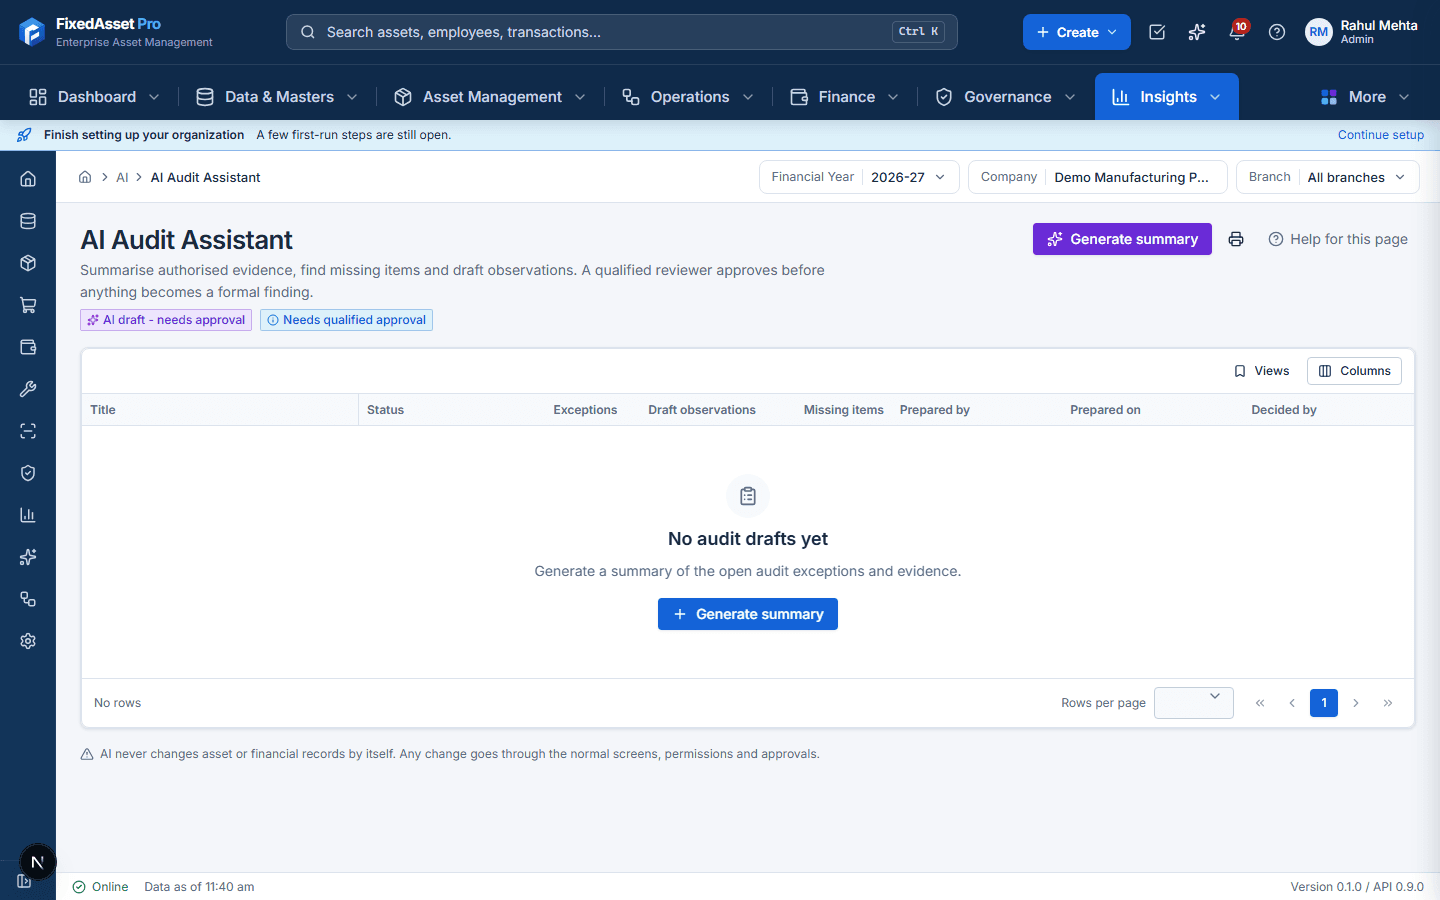Screen dimensions: 1440x900
Task: Click the breadcrumb home icon
Action: click(85, 177)
